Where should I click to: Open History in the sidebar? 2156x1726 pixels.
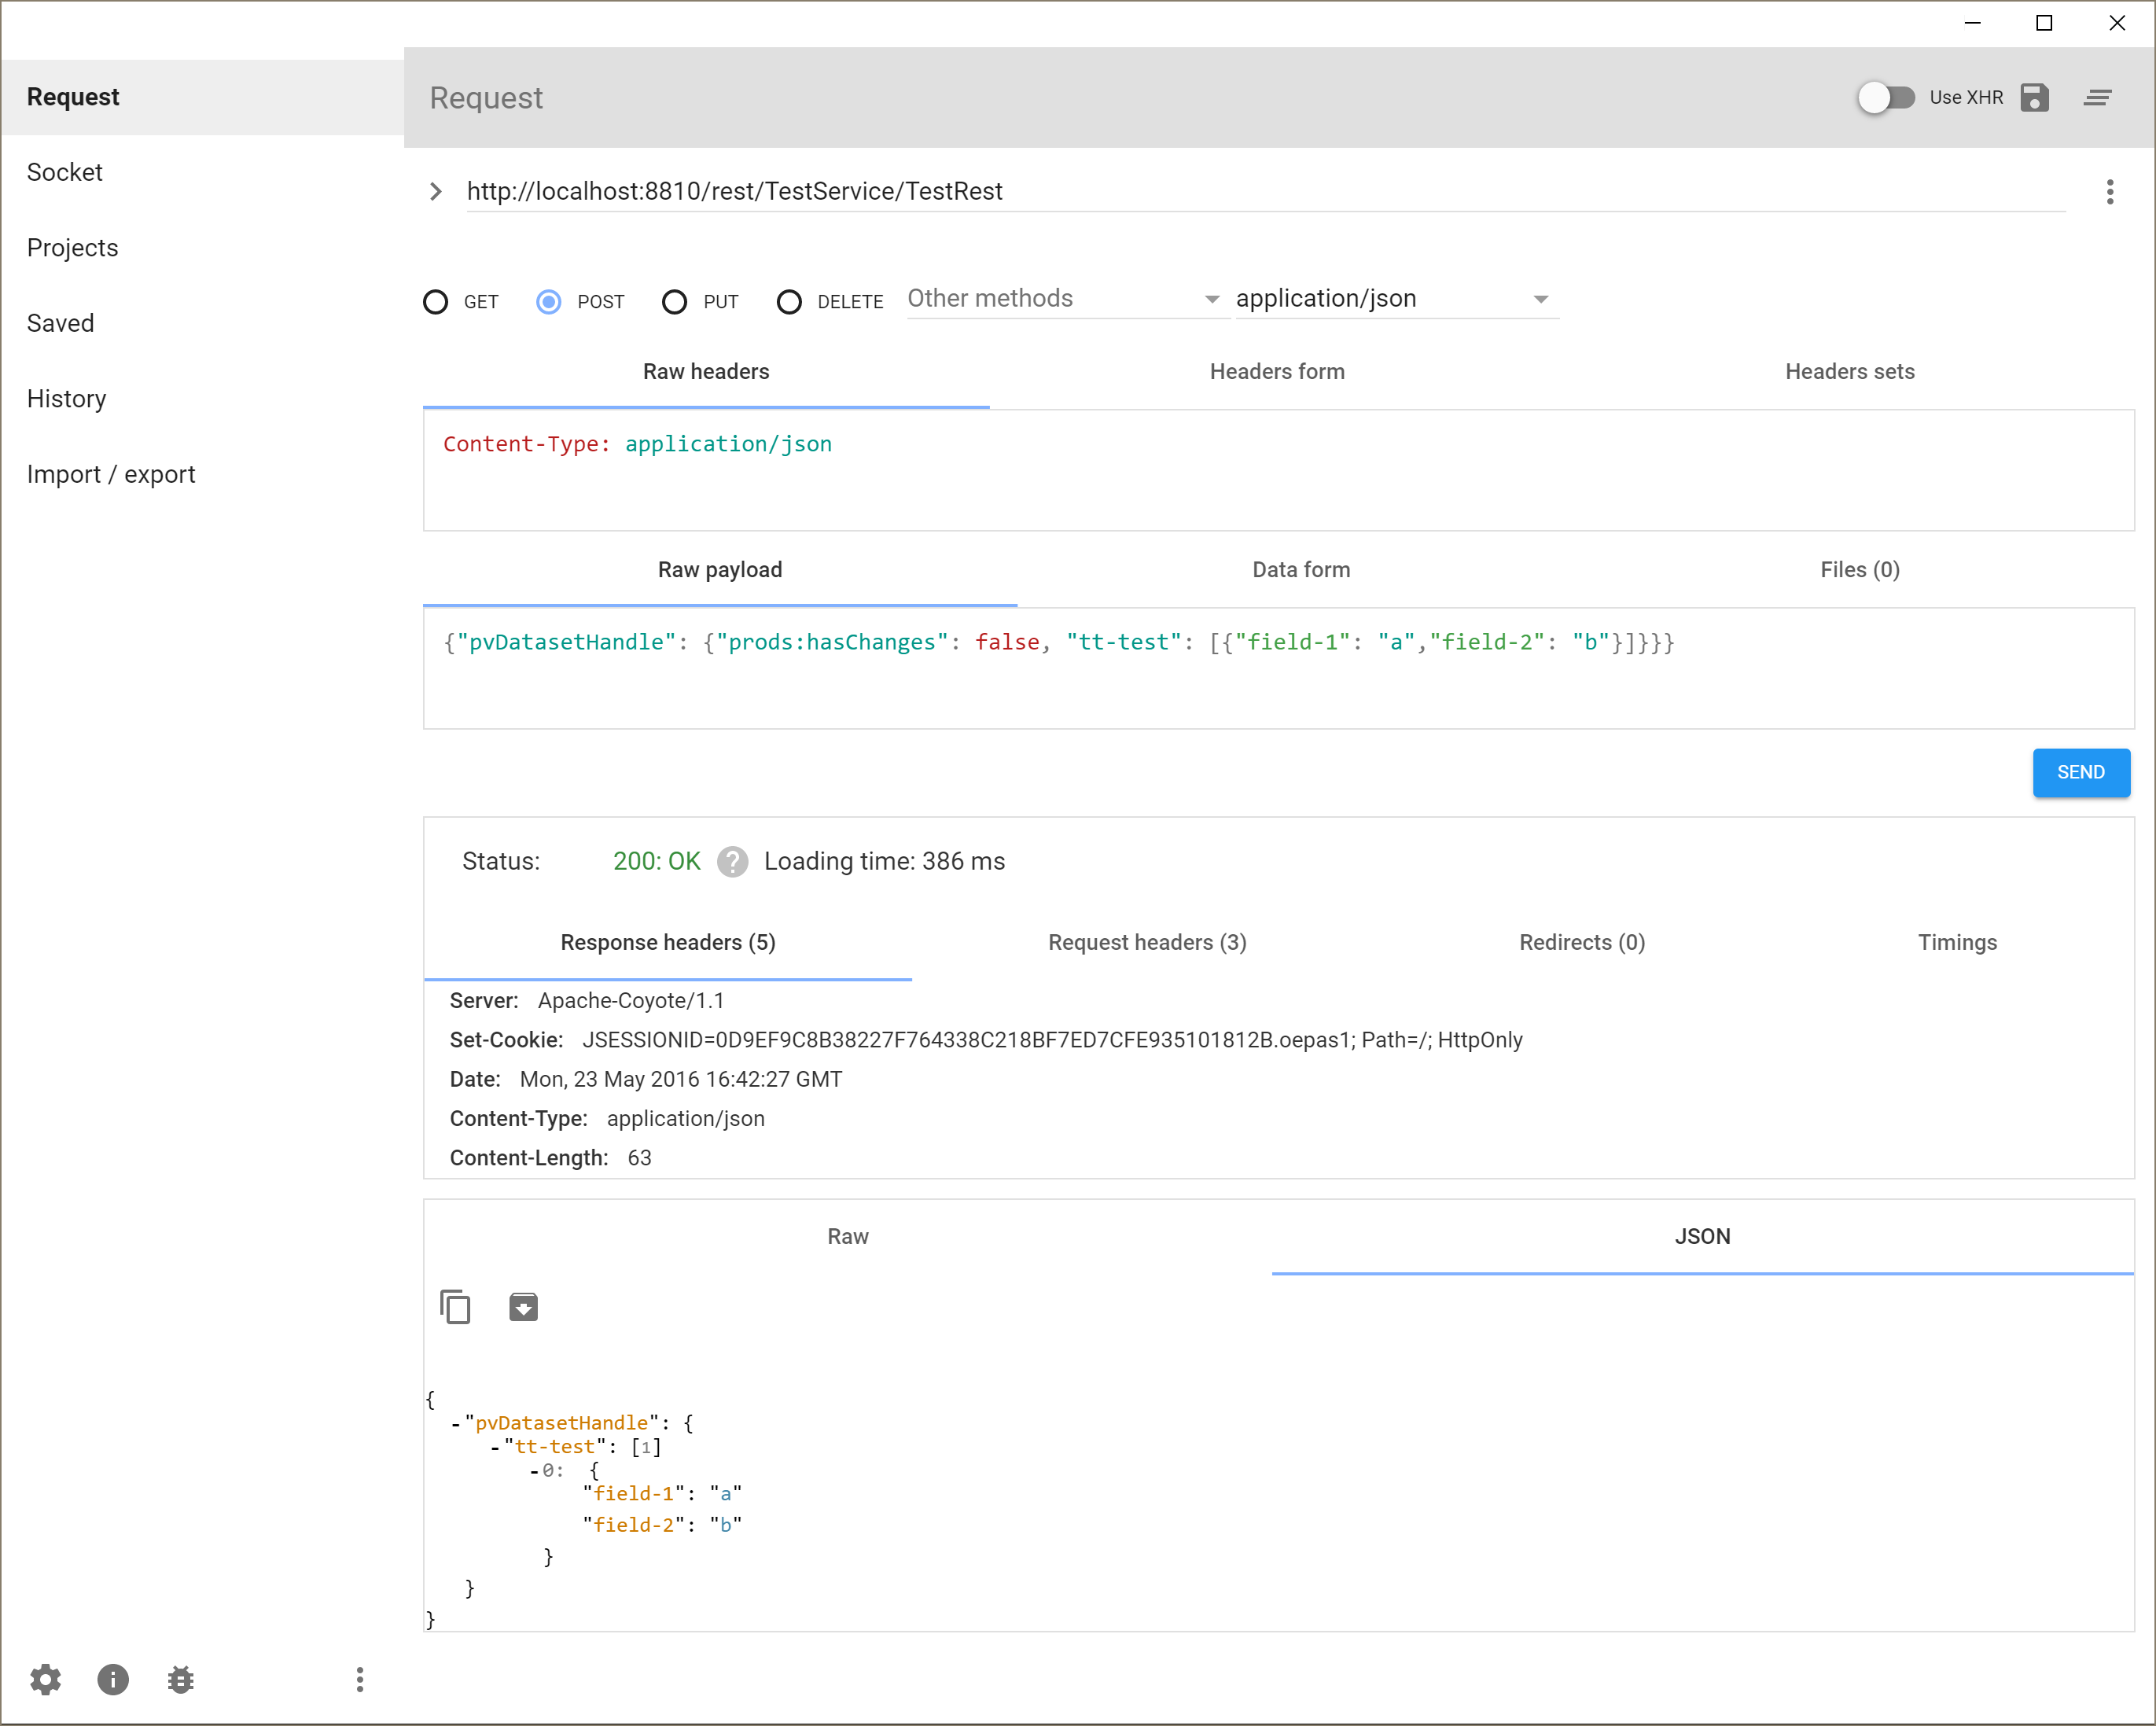tap(67, 399)
